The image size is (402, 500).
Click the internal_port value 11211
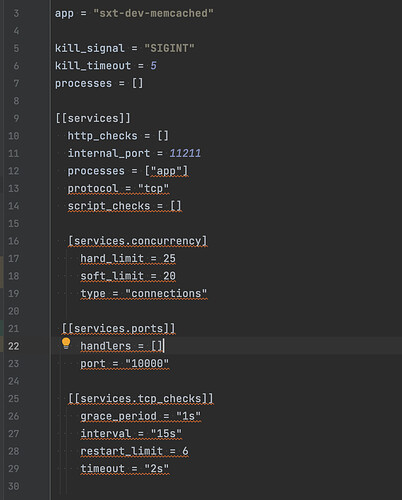click(185, 153)
